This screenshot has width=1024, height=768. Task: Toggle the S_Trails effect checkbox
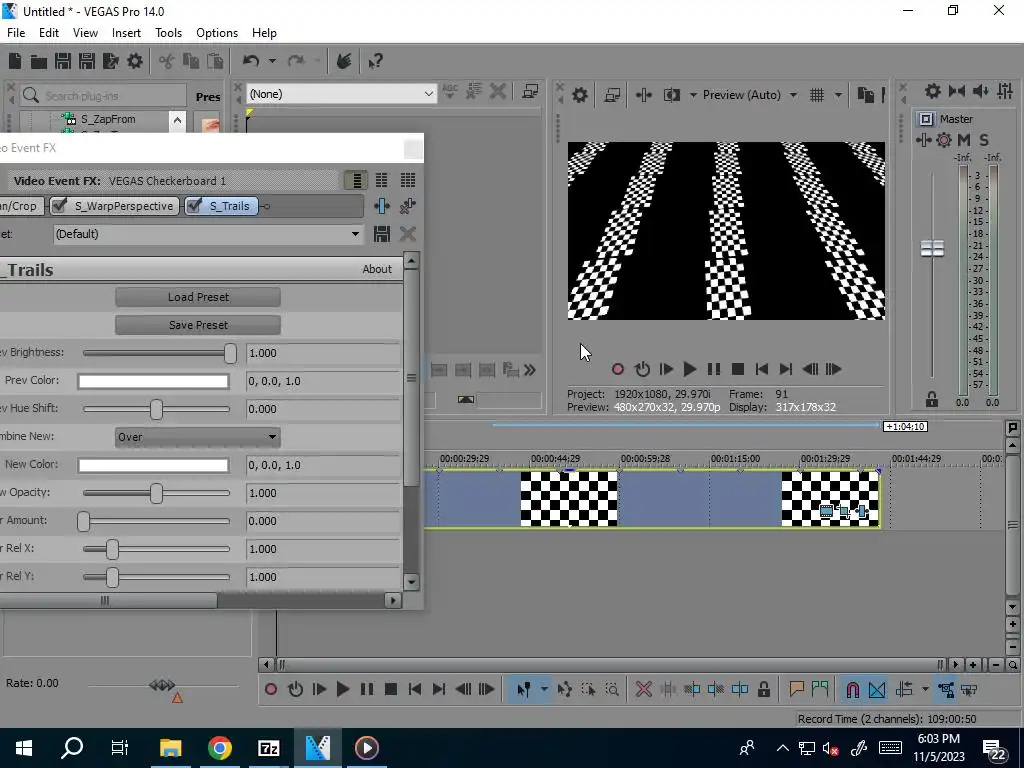[x=194, y=206]
